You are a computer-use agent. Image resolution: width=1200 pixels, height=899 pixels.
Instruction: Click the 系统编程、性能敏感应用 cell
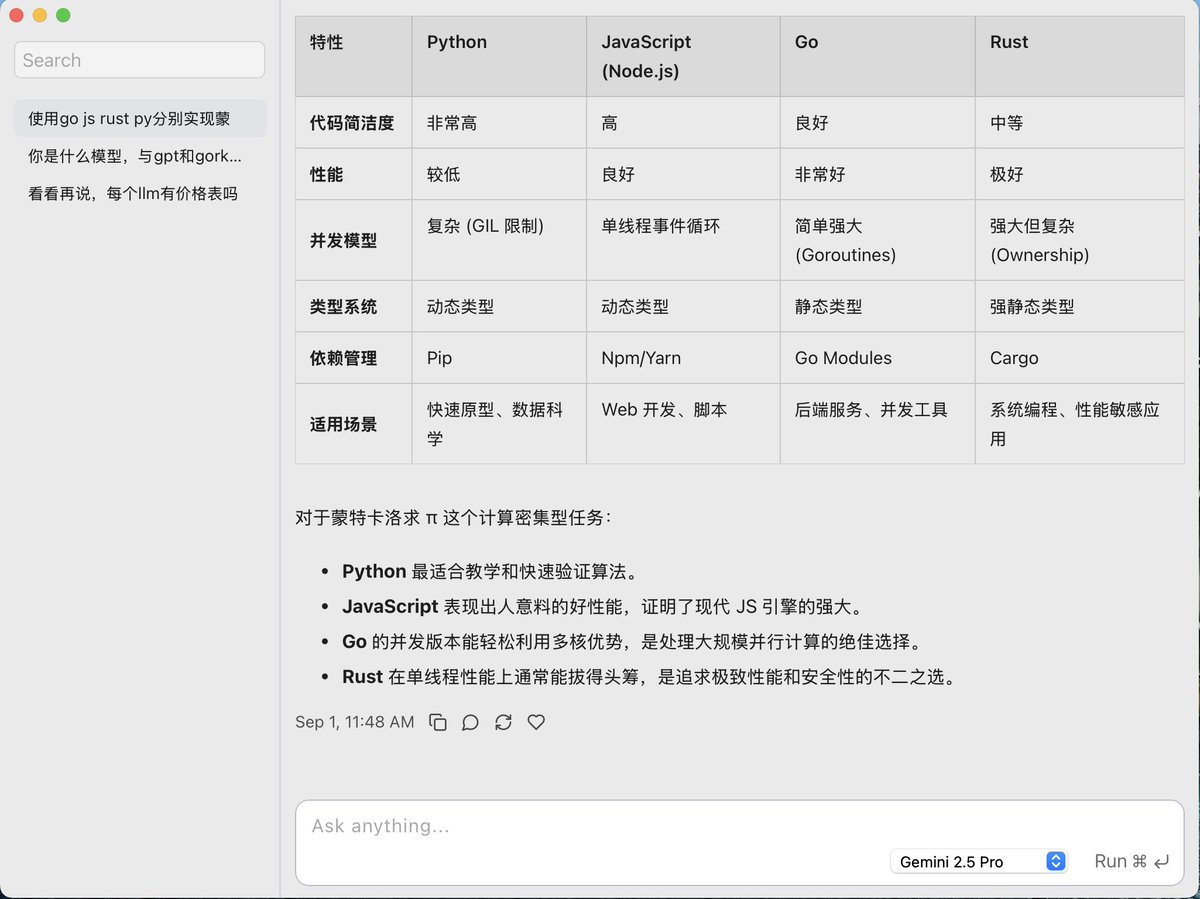[1079, 424]
